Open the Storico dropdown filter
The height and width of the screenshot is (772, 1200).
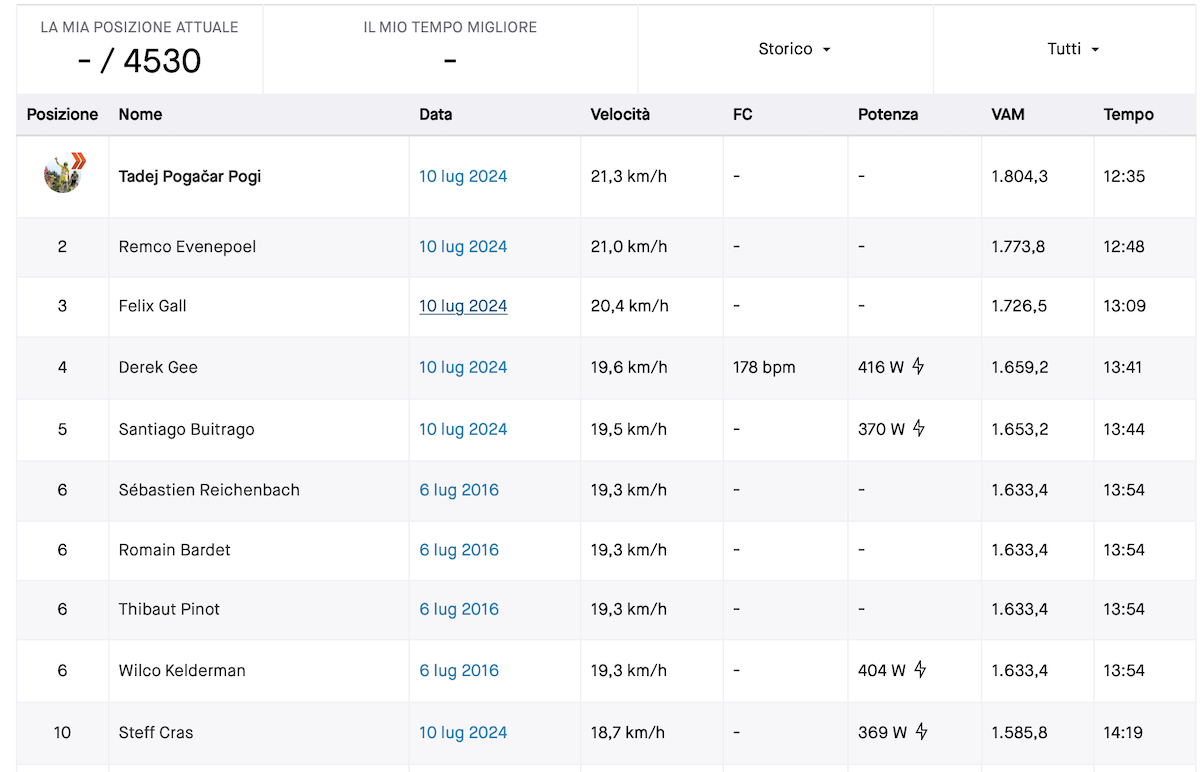pos(795,49)
